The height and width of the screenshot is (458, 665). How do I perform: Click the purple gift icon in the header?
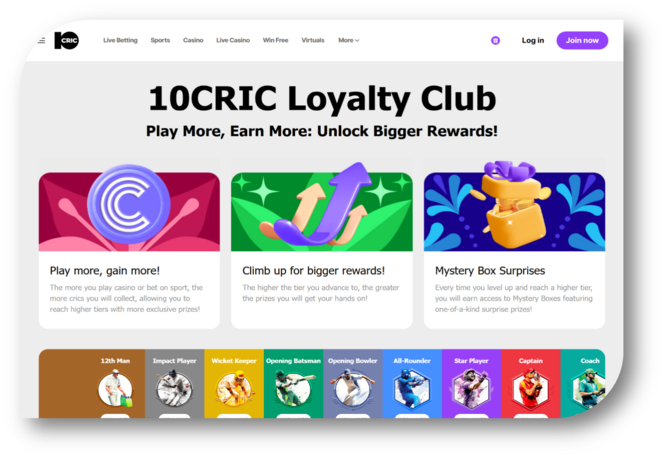coord(495,40)
